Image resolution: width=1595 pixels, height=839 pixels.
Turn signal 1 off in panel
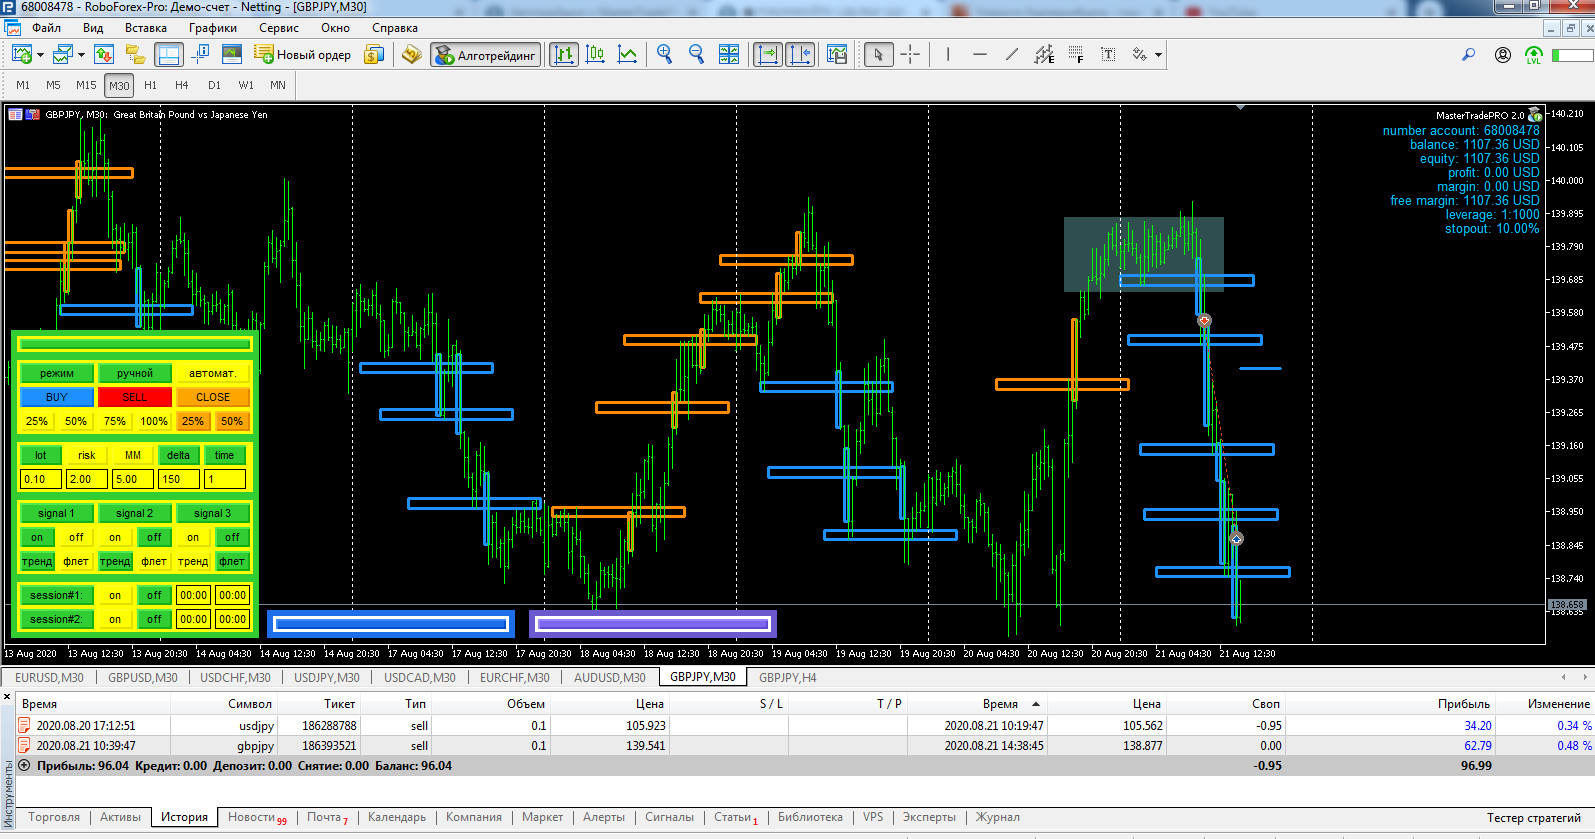76,537
